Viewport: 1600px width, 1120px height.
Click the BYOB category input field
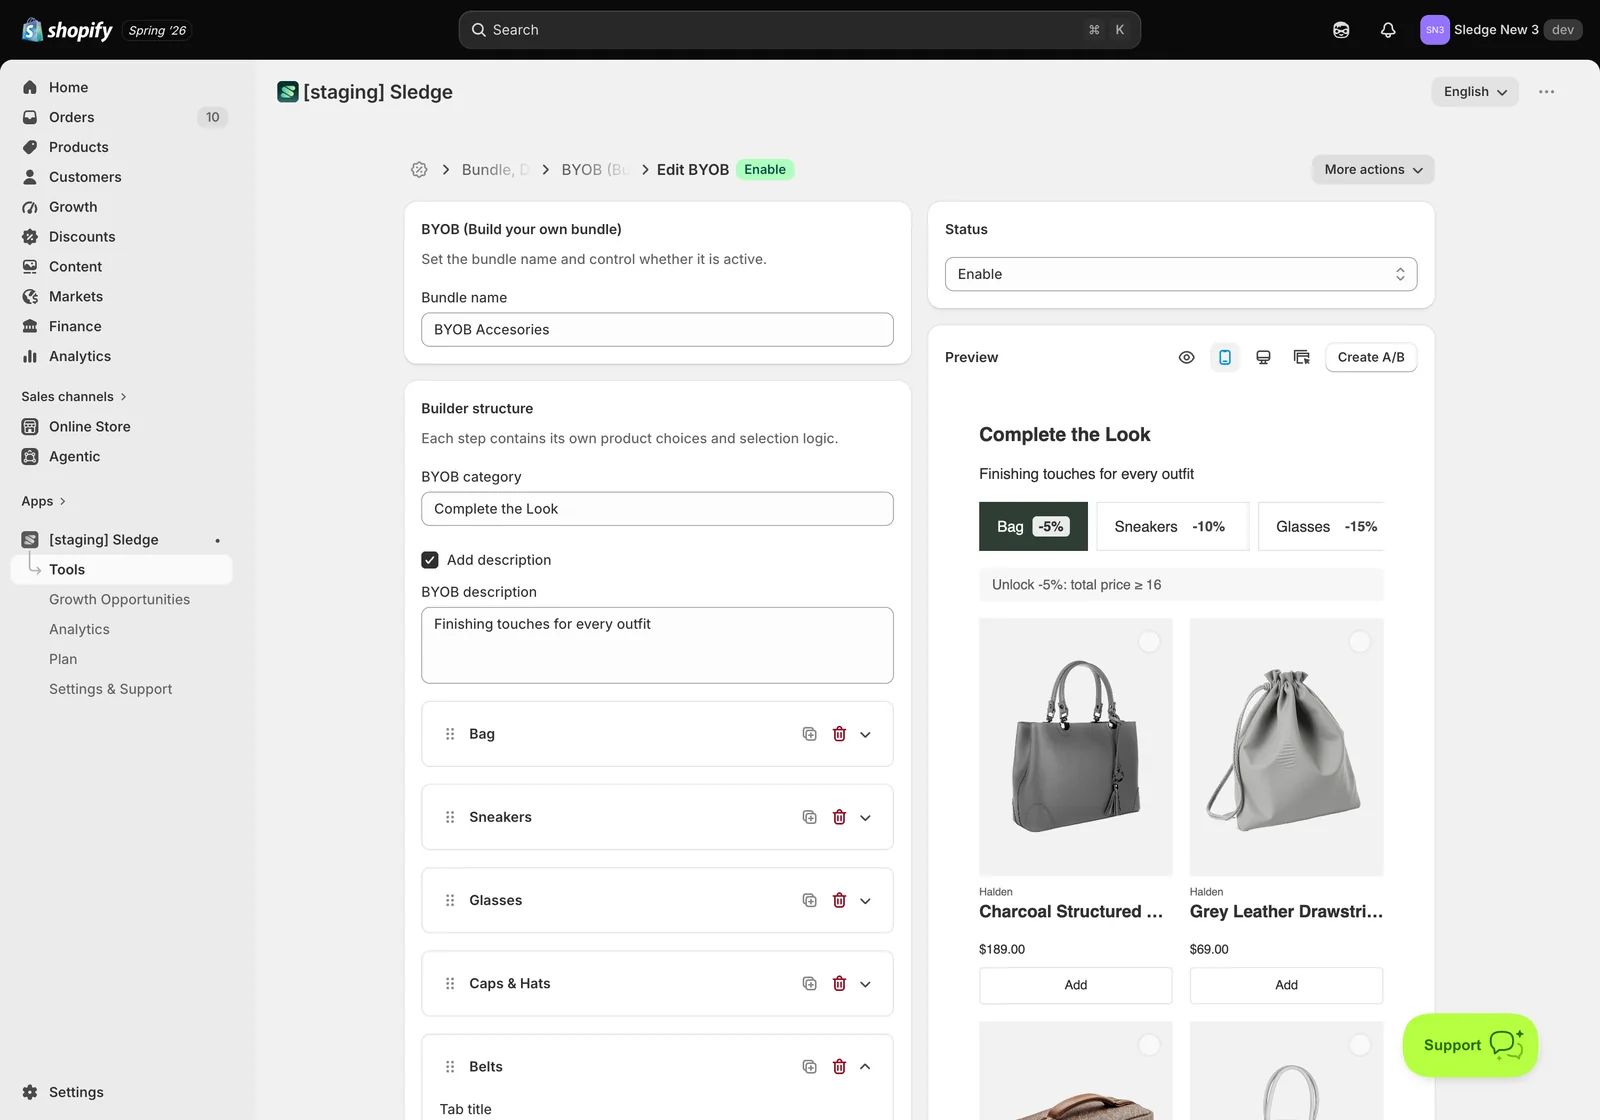657,509
